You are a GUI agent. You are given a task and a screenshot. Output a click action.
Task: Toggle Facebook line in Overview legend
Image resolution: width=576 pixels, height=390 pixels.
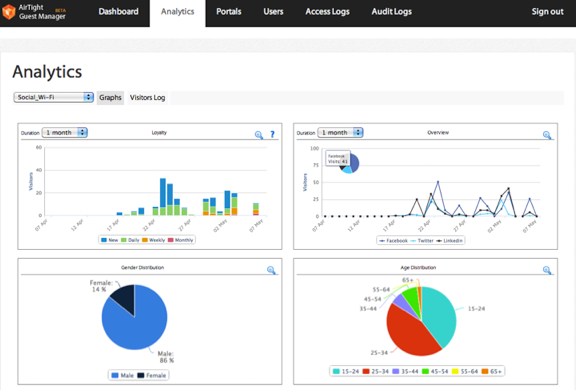tap(393, 241)
